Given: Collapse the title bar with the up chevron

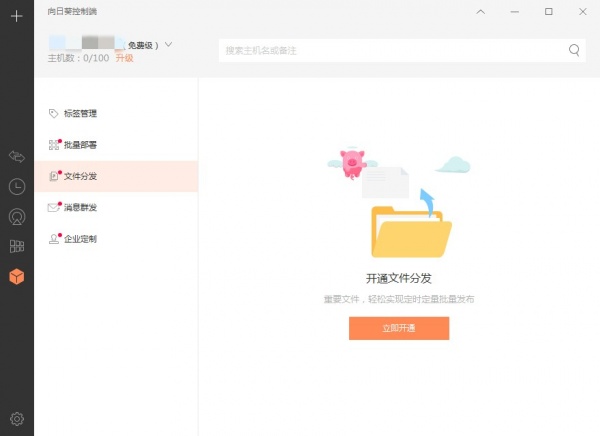Looking at the screenshot, I should [x=481, y=12].
